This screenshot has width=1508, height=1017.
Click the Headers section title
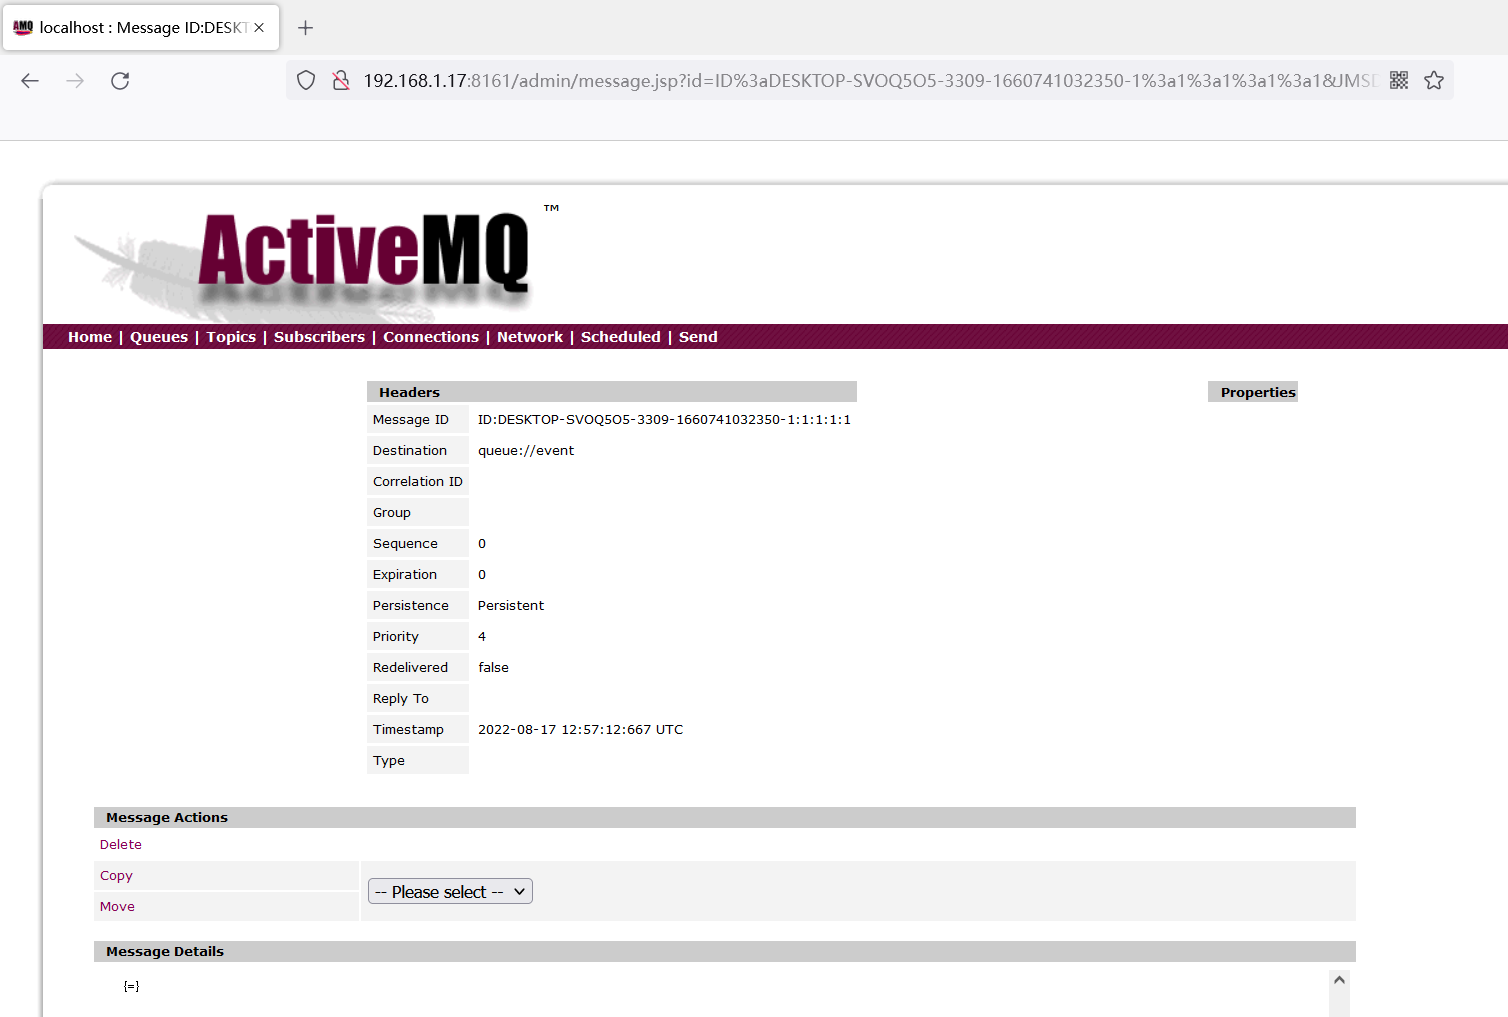[x=409, y=392]
